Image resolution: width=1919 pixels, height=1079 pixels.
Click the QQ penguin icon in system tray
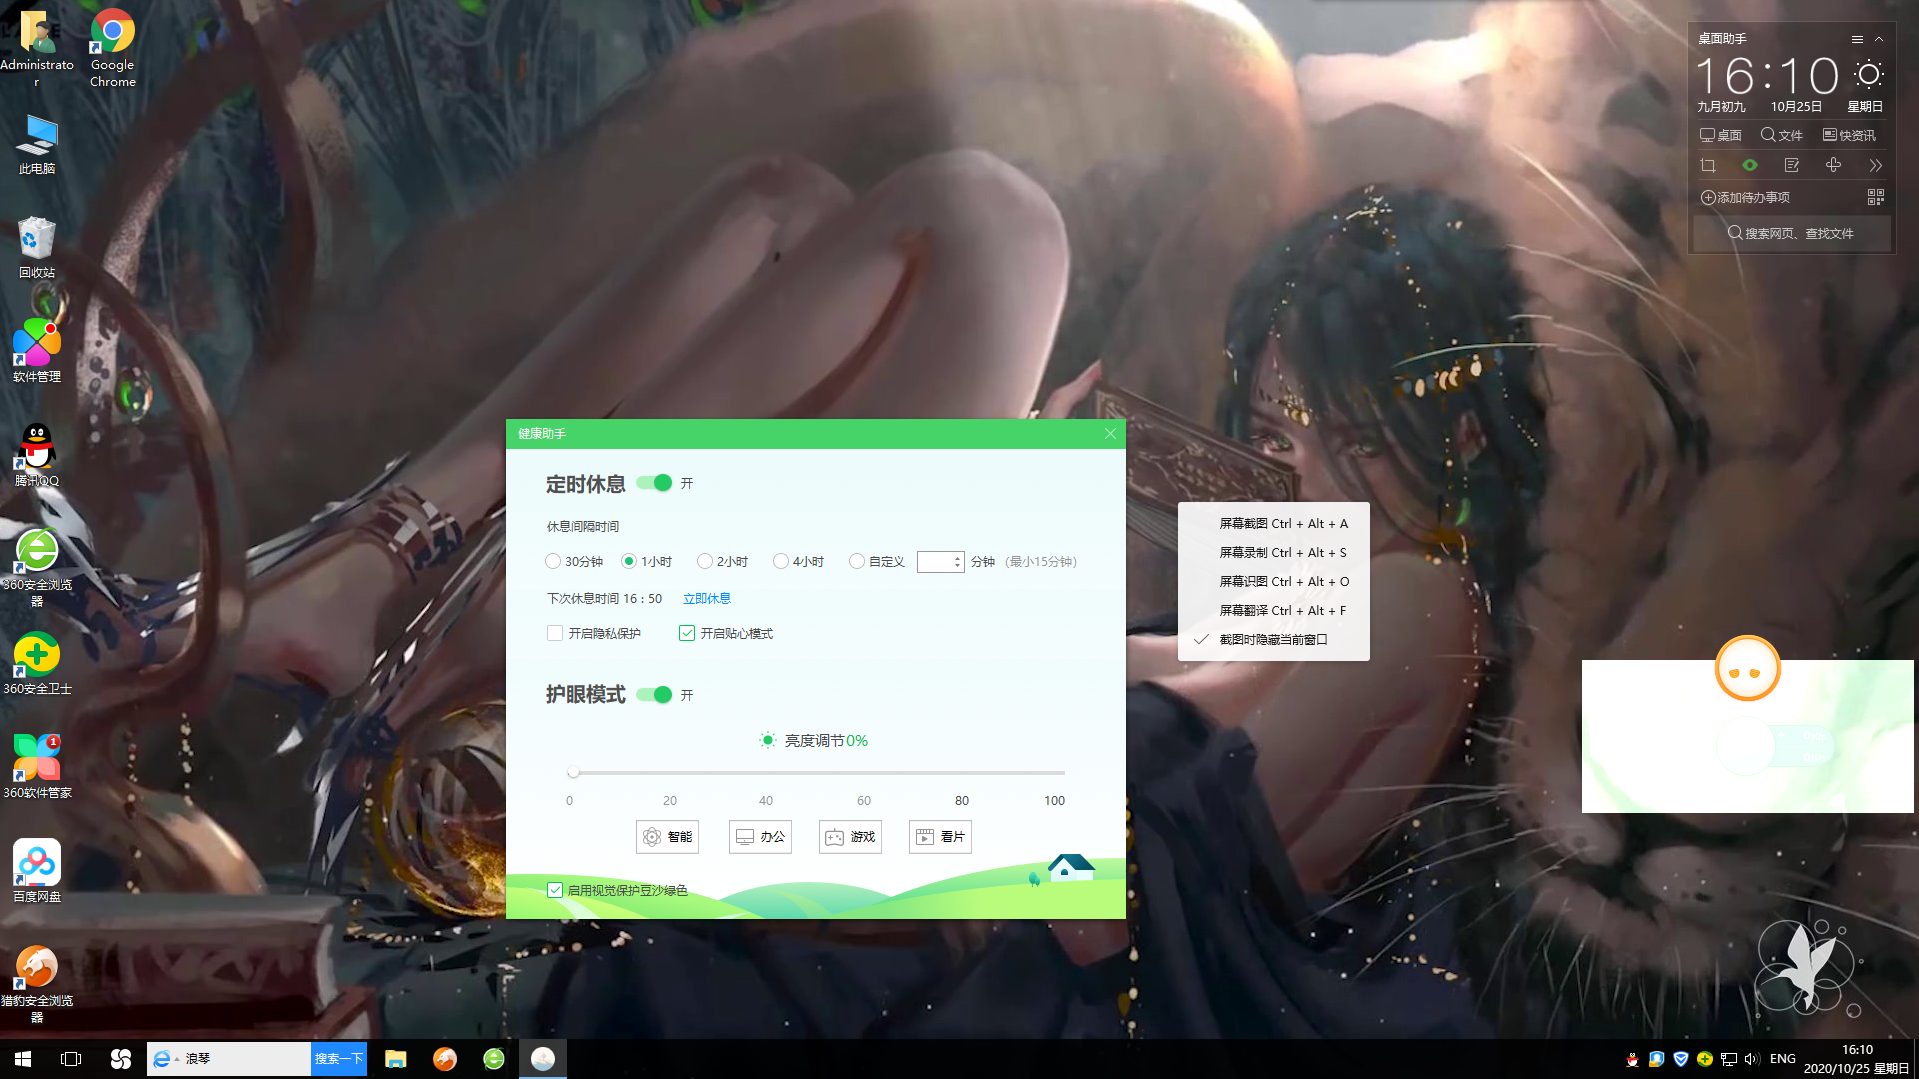1632,1059
